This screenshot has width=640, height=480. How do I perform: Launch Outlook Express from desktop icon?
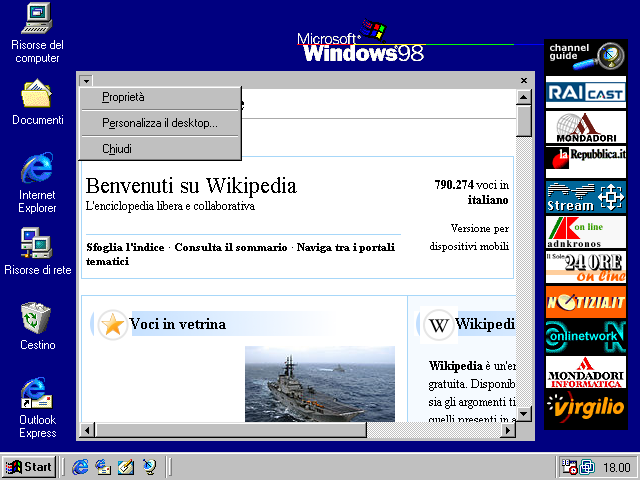[37, 394]
